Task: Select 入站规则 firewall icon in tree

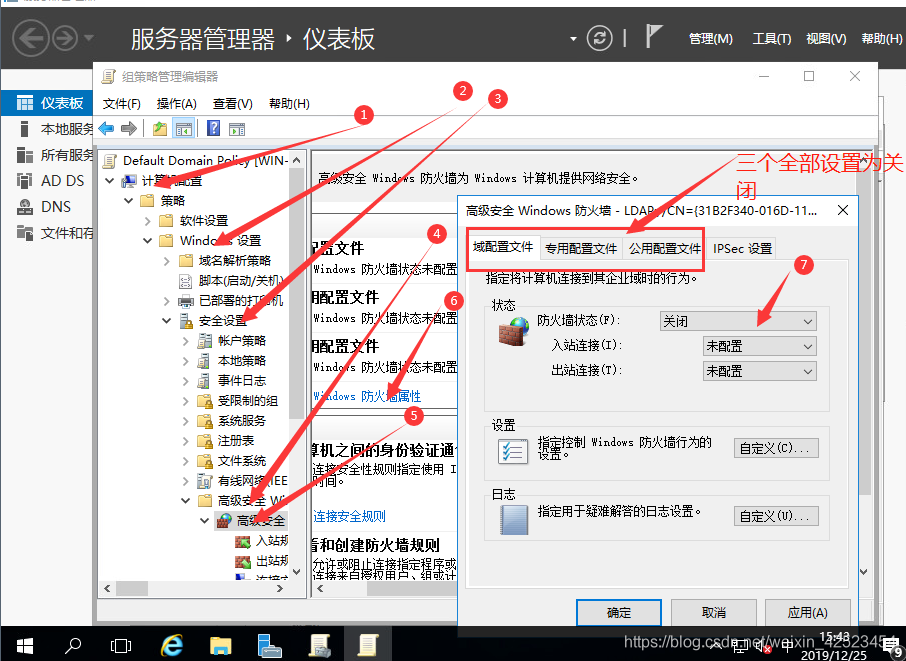Action: [x=243, y=541]
